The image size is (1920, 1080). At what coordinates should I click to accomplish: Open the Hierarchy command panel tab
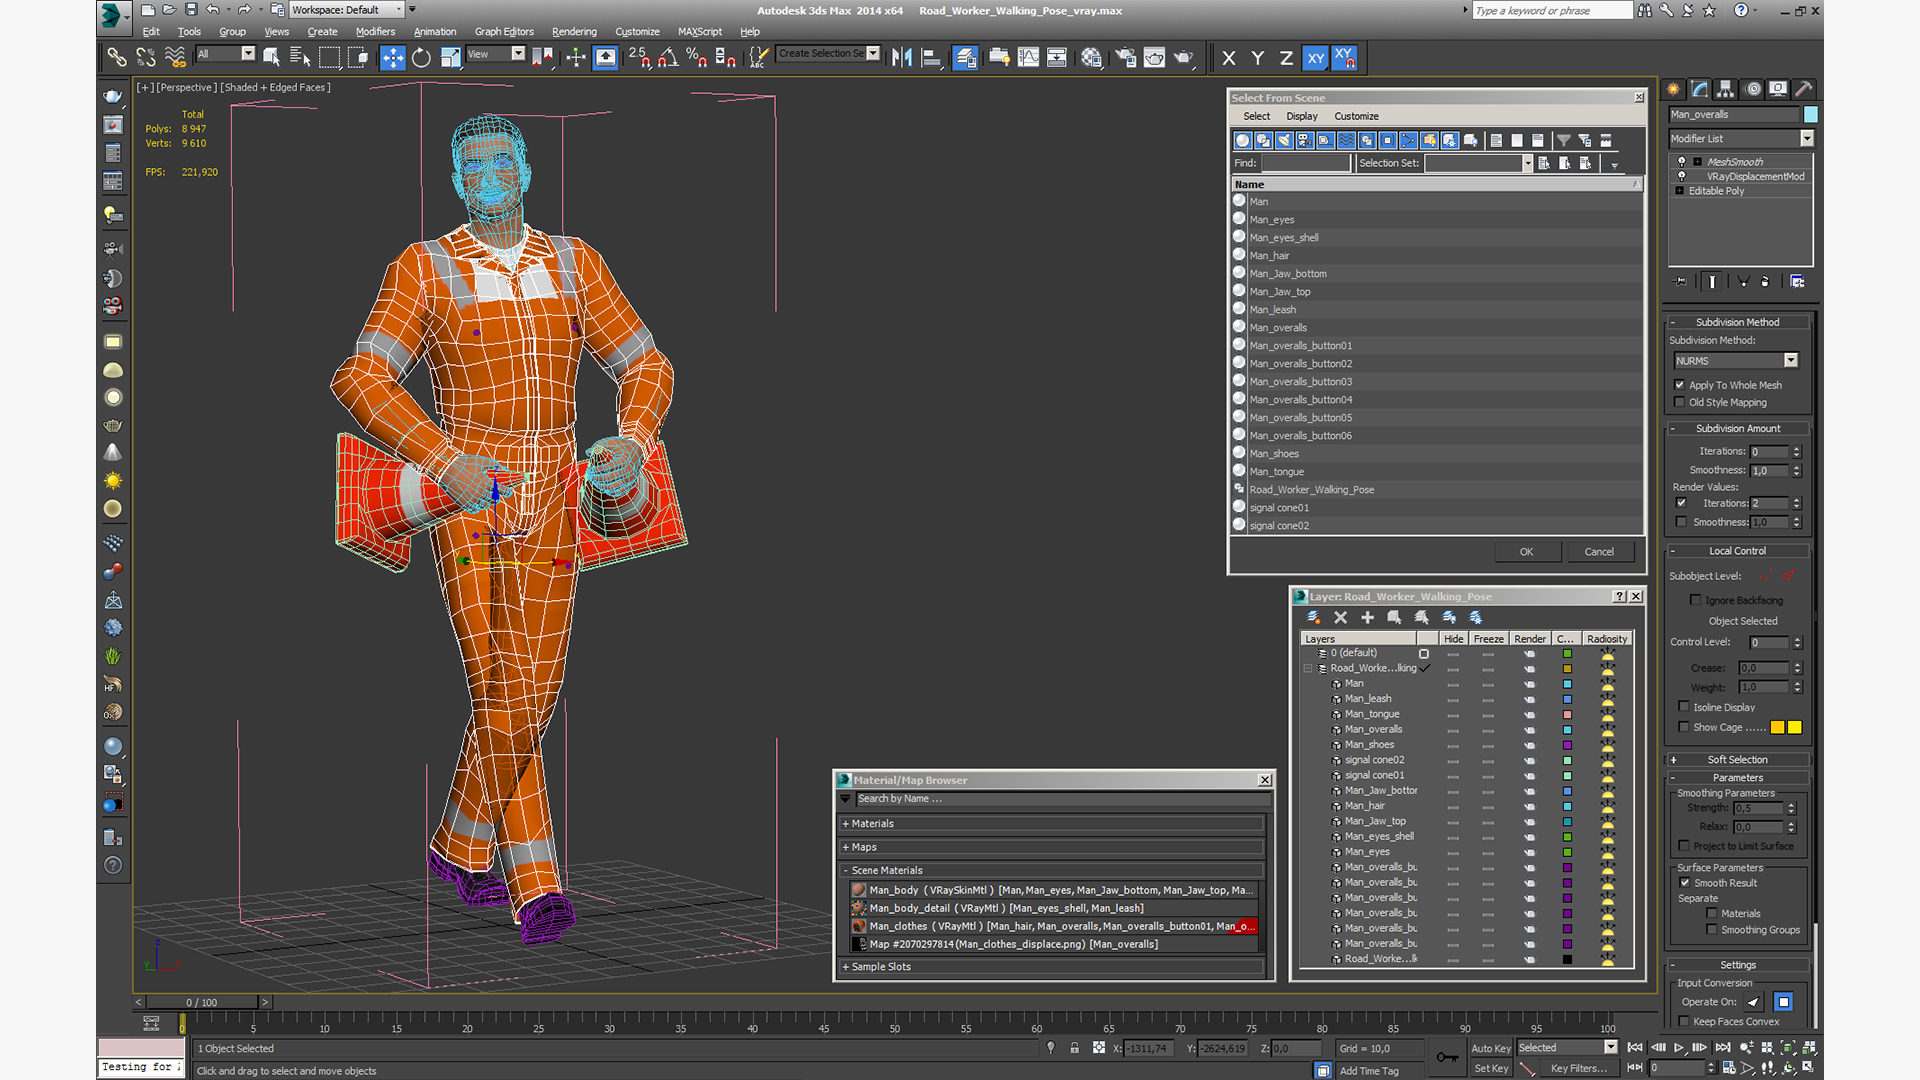(1725, 89)
